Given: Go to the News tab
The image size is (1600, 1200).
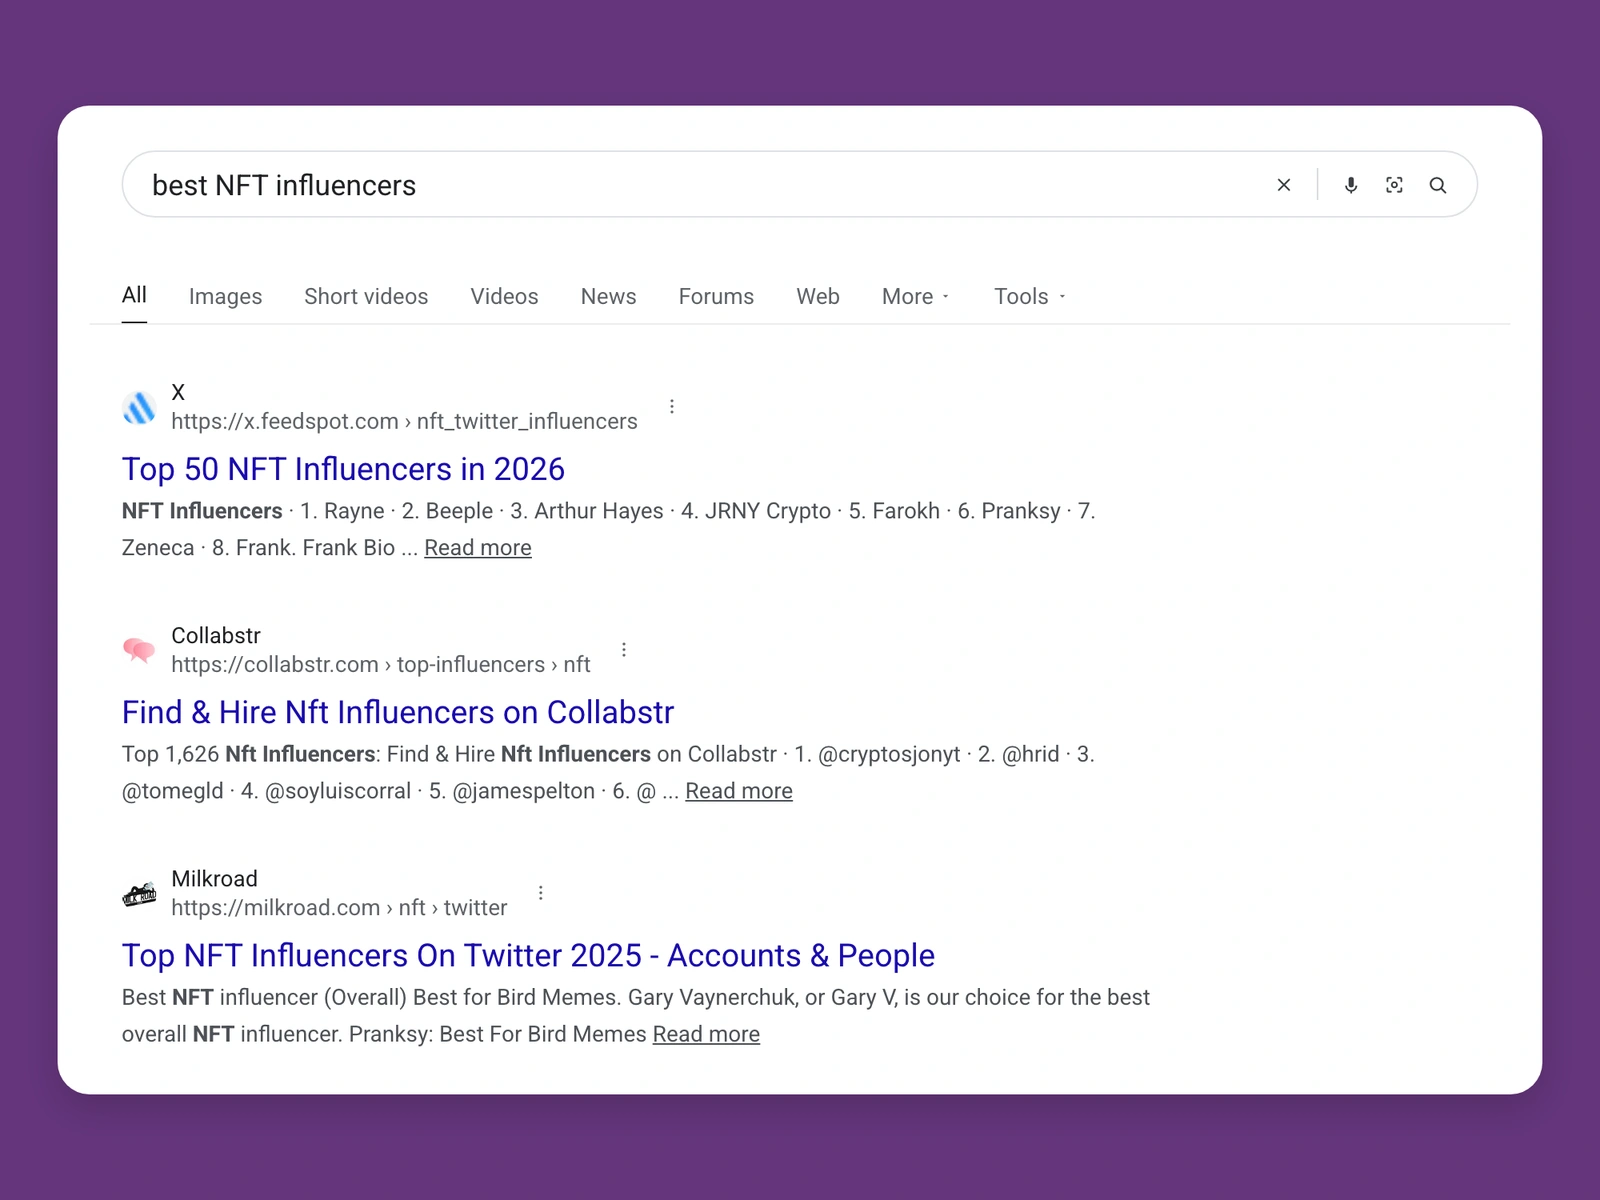Looking at the screenshot, I should [608, 296].
